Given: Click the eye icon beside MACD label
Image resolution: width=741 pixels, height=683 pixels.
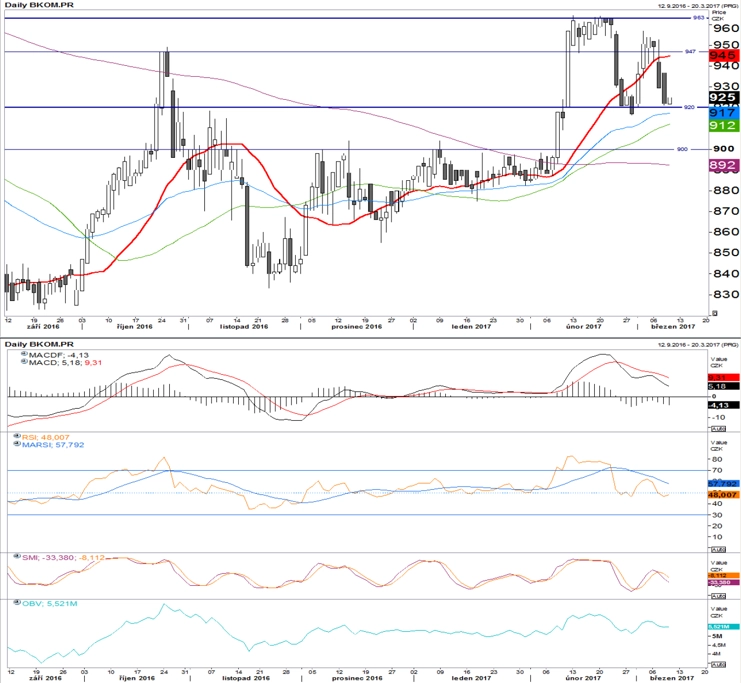Looking at the screenshot, I should coord(24,362).
